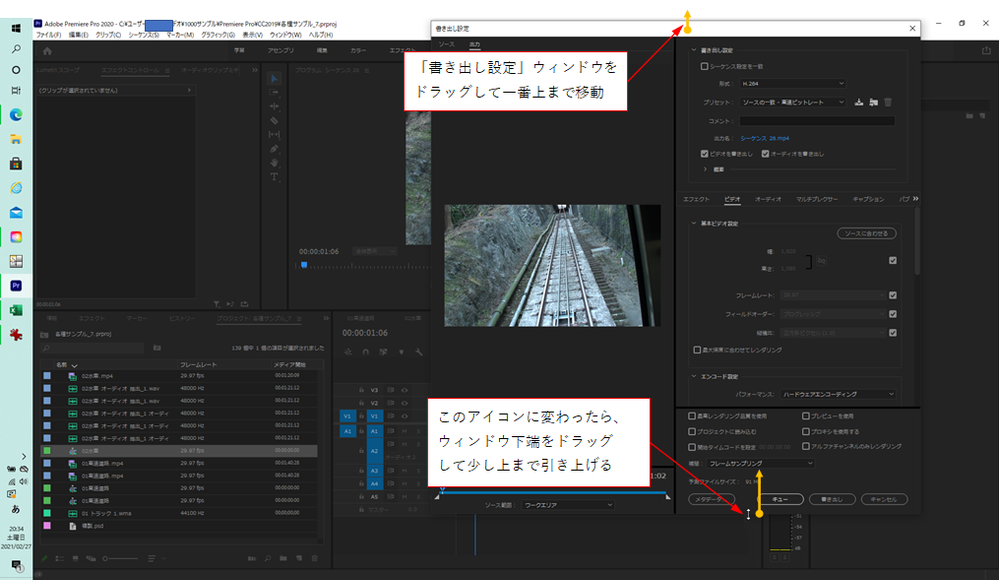Enable '最大深度に合わせてレンダリング' checkbox

(697, 350)
